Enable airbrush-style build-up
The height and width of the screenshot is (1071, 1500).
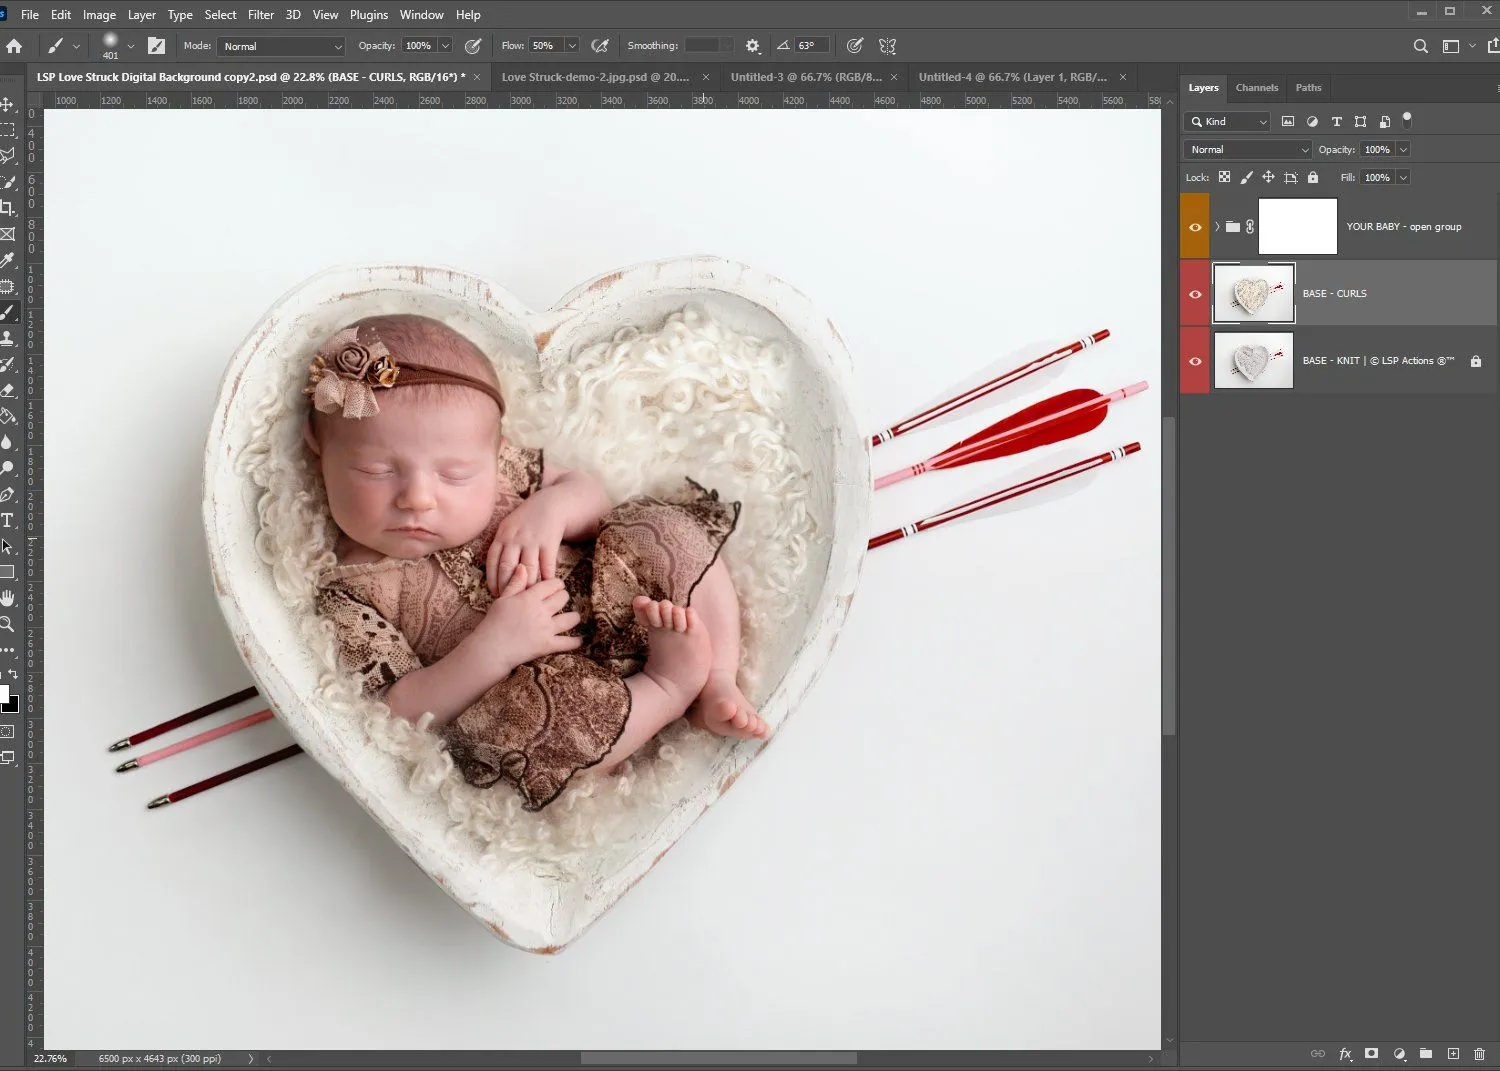coord(600,46)
